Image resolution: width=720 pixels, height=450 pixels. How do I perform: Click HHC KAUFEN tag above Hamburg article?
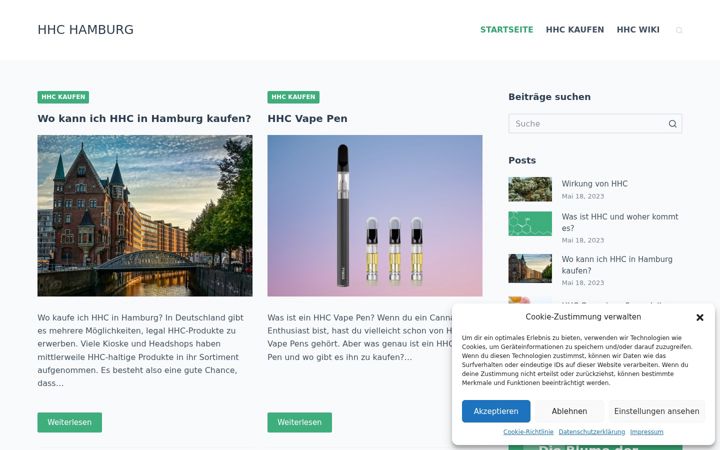click(63, 97)
